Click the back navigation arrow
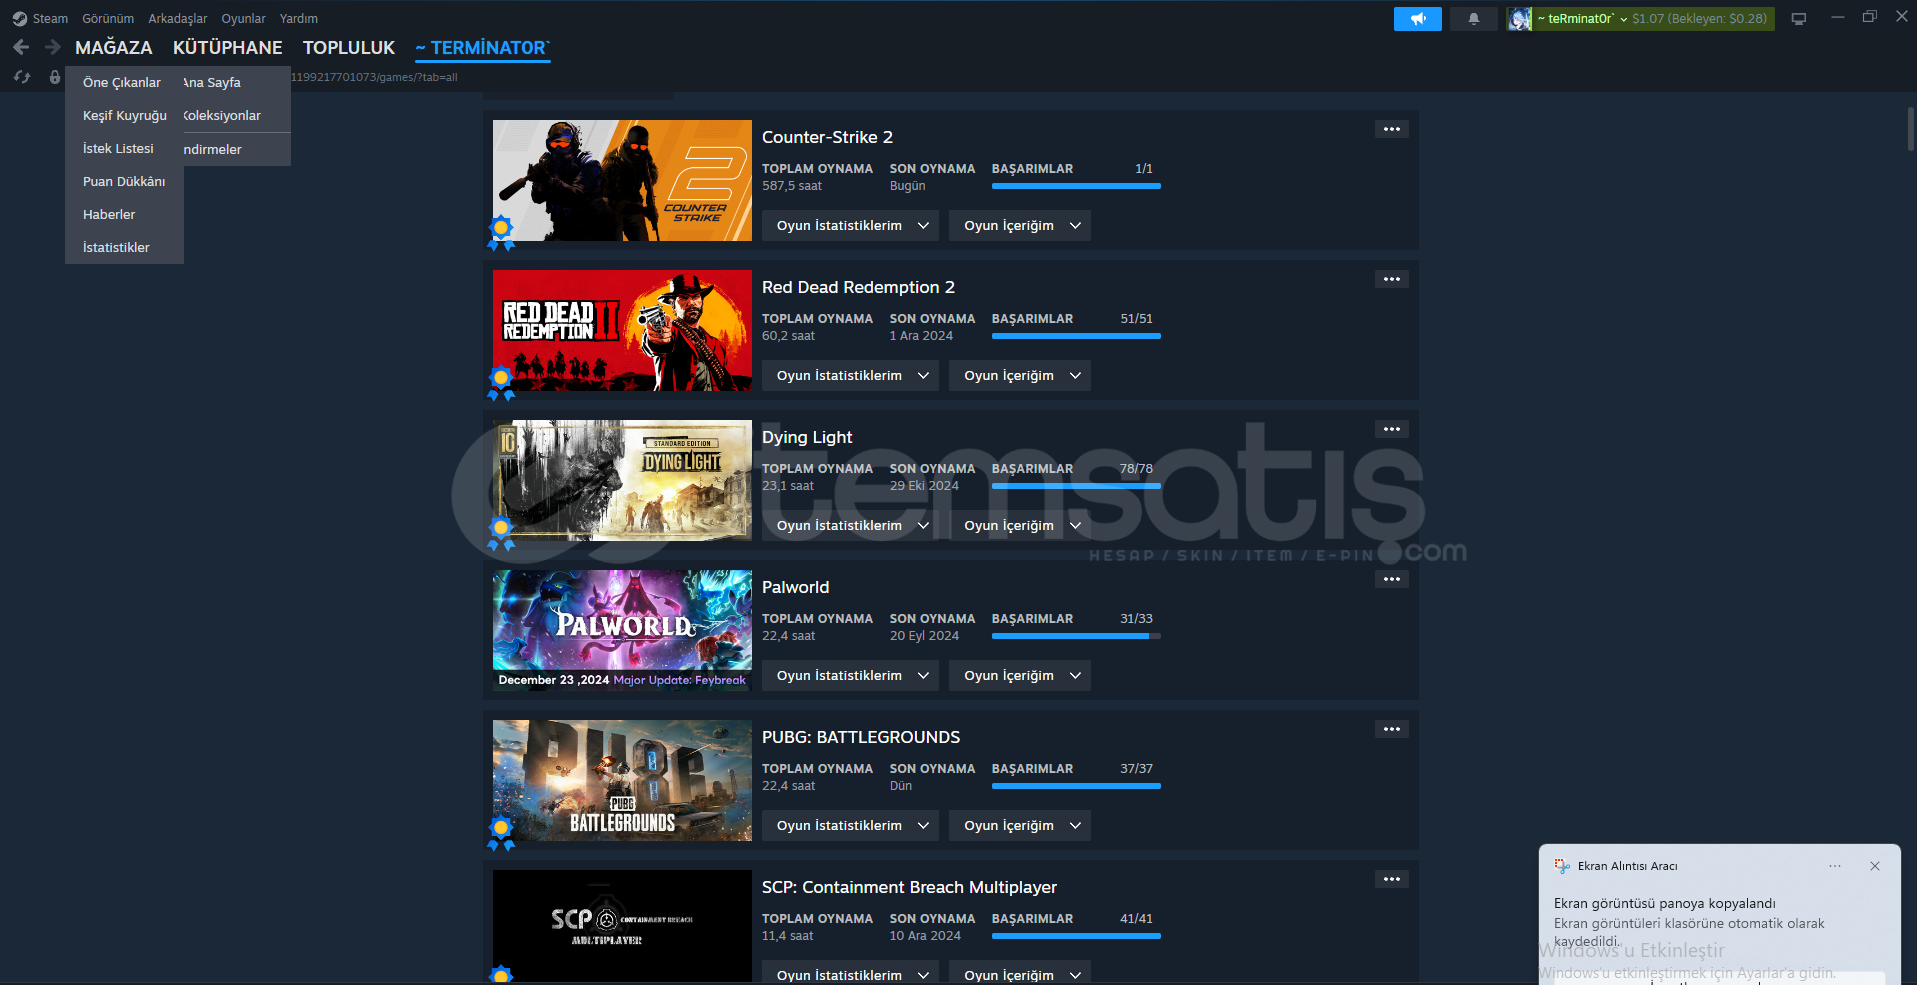 point(21,47)
